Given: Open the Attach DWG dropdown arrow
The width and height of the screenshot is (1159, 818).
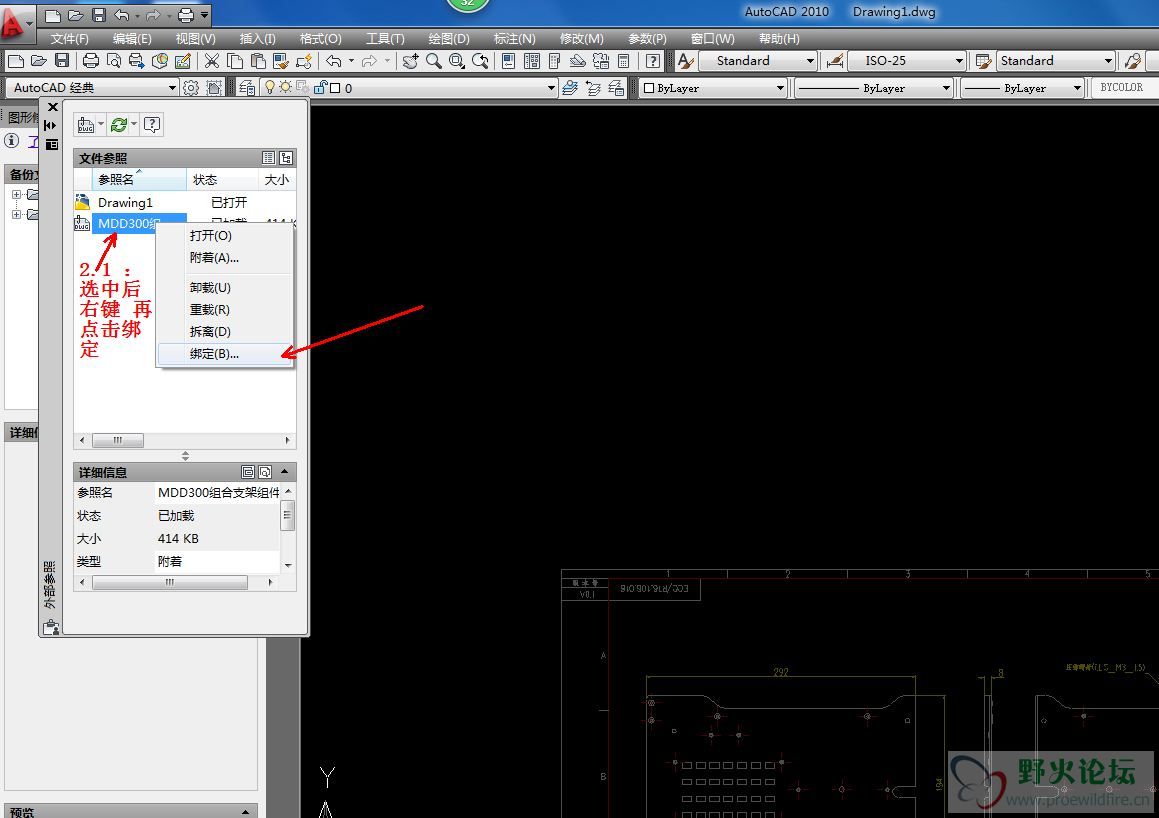Looking at the screenshot, I should (101, 125).
